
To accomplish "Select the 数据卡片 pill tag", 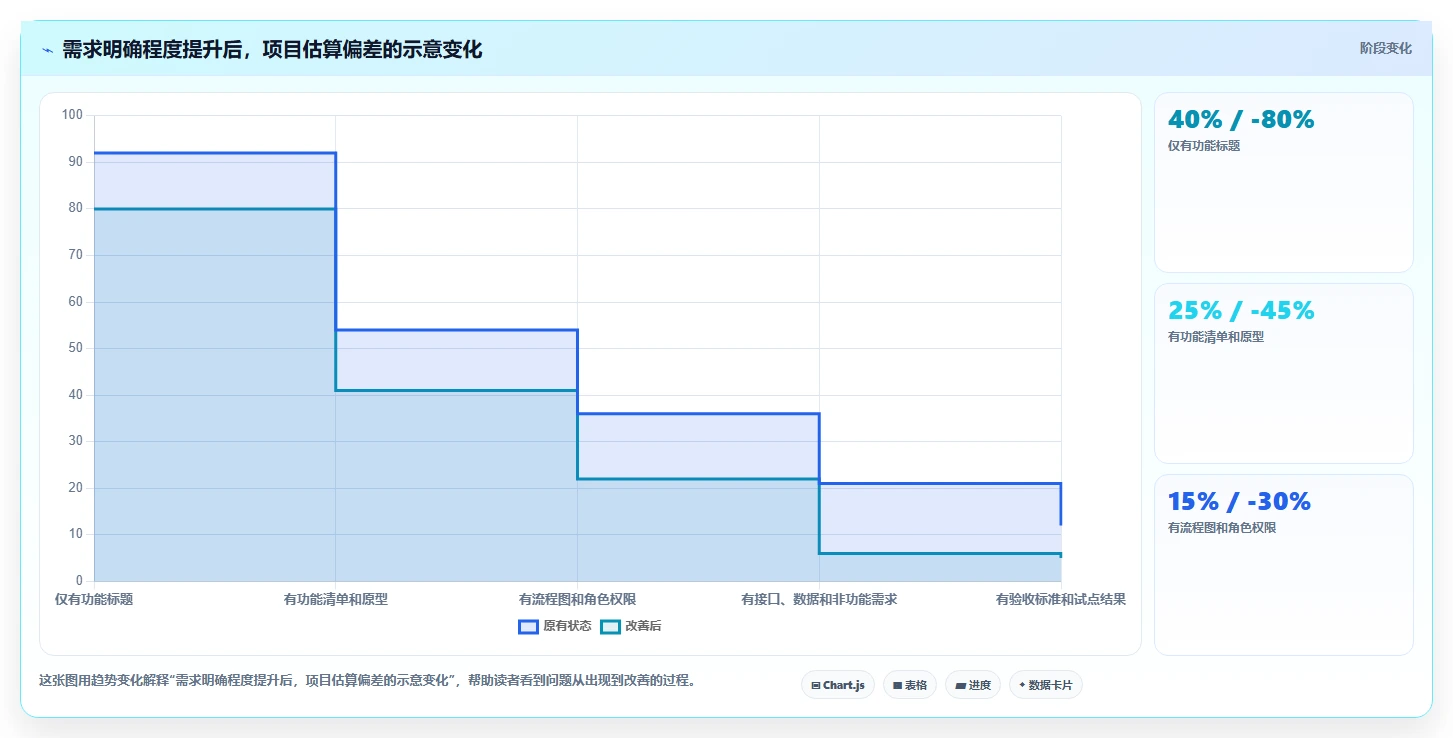I will click(x=1046, y=685).
